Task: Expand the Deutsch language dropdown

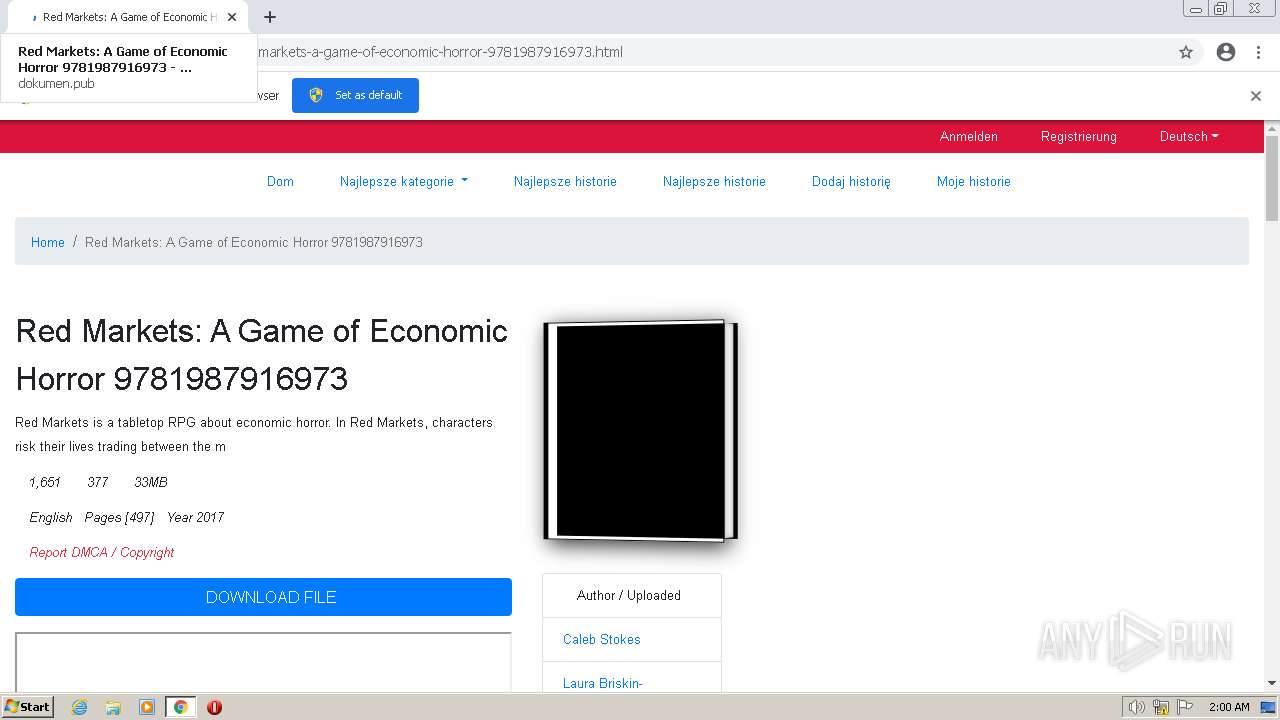Action: (1189, 137)
